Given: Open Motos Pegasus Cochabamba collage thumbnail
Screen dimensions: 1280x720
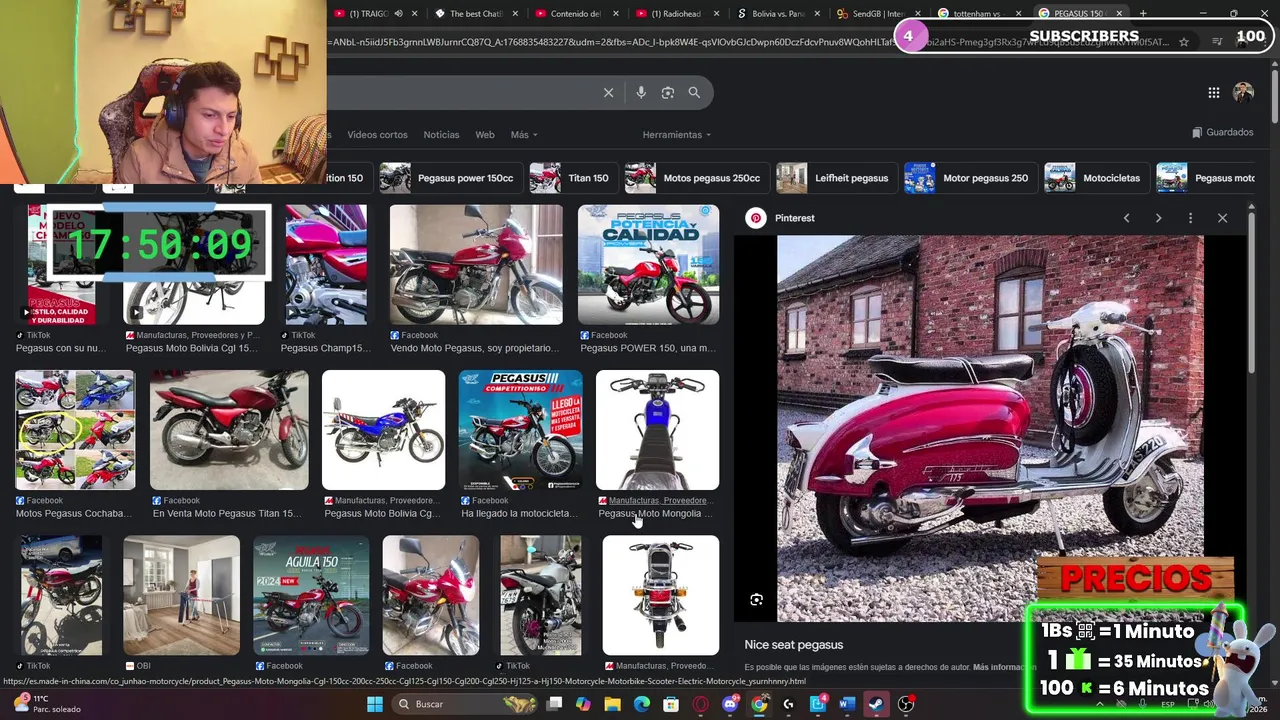Looking at the screenshot, I should coord(75,430).
